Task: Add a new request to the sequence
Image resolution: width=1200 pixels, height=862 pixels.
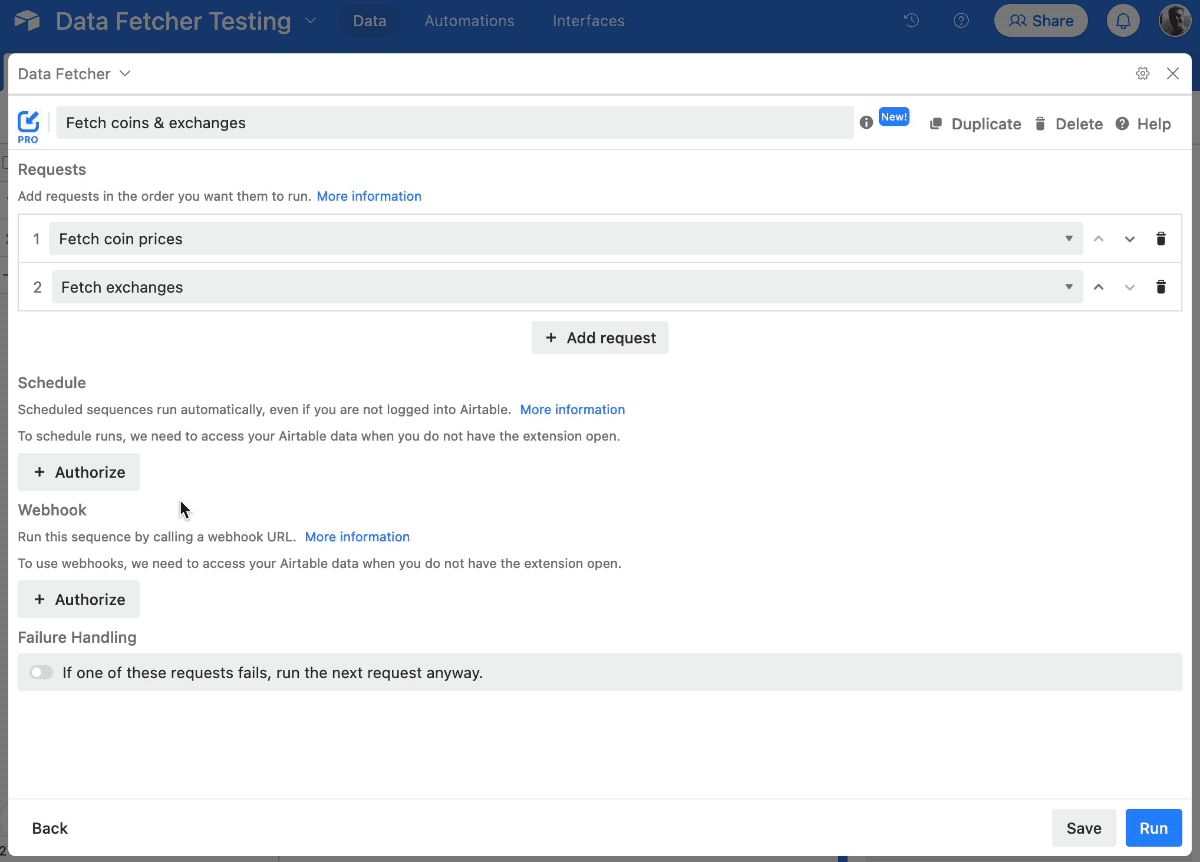Action: point(600,338)
